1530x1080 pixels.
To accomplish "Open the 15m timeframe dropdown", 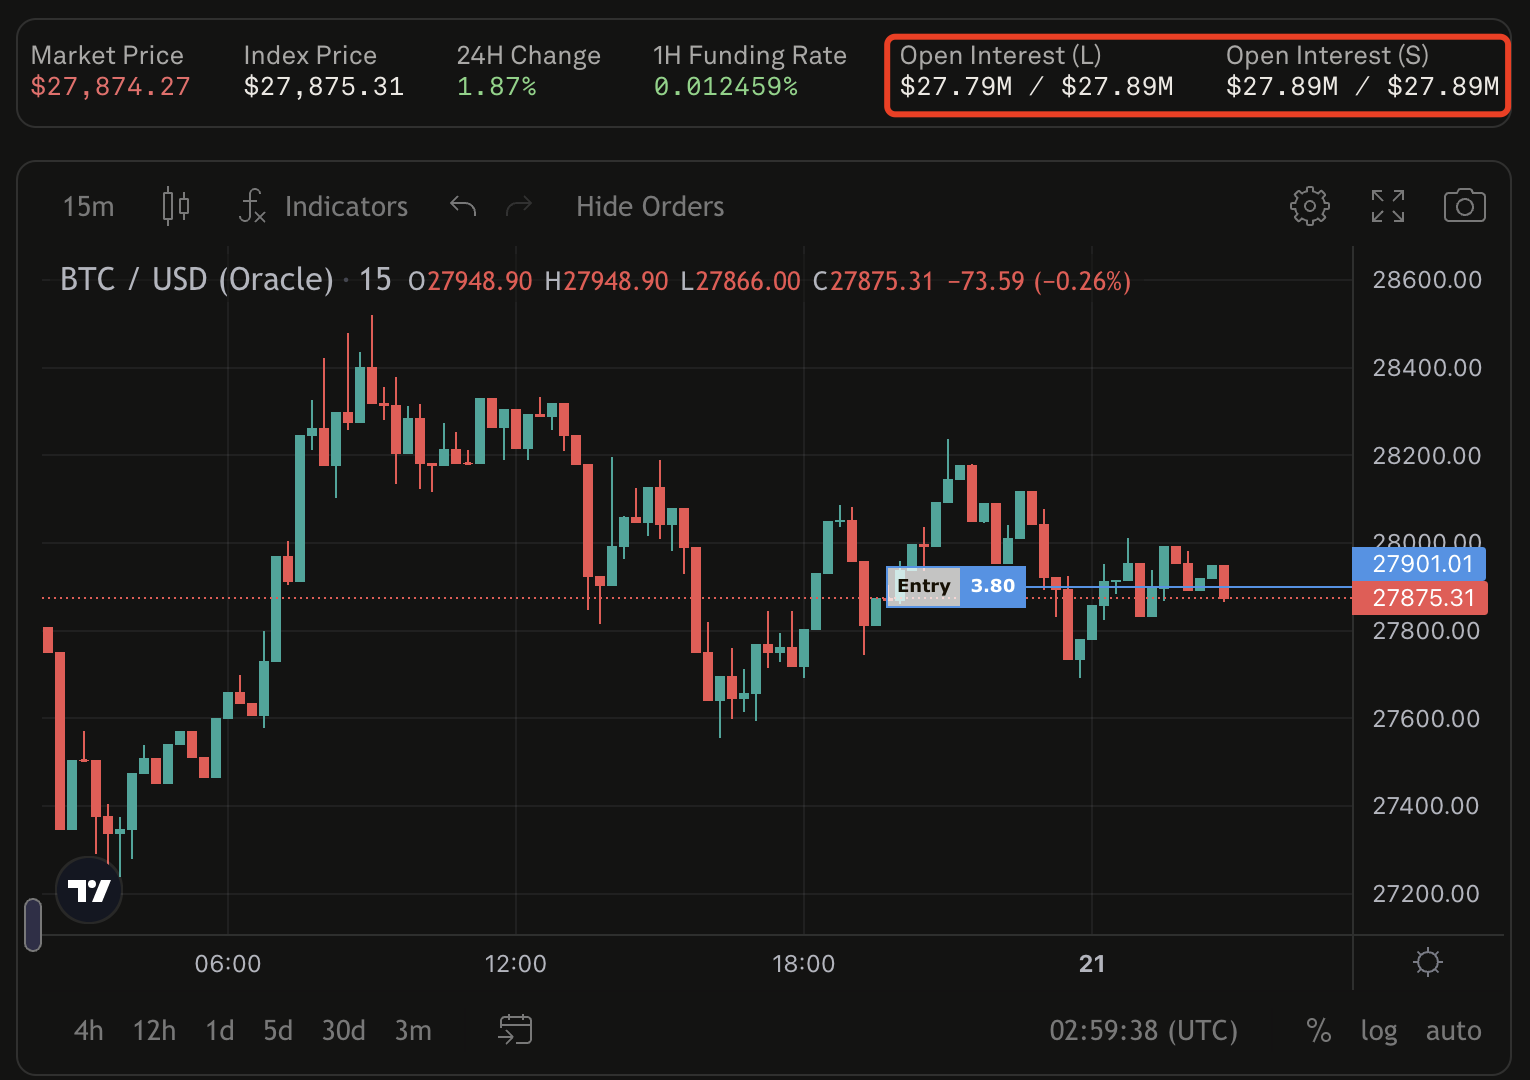I will tap(88, 206).
